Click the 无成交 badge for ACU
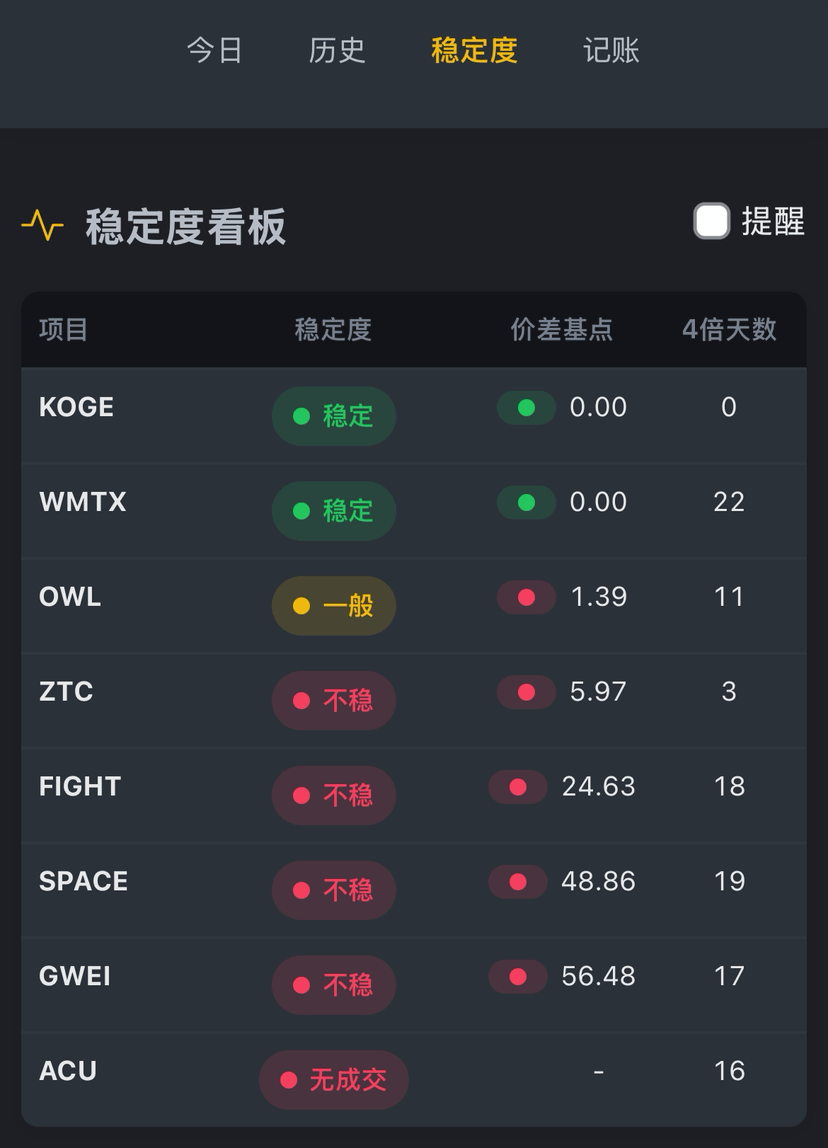This screenshot has width=828, height=1148. tap(334, 1080)
